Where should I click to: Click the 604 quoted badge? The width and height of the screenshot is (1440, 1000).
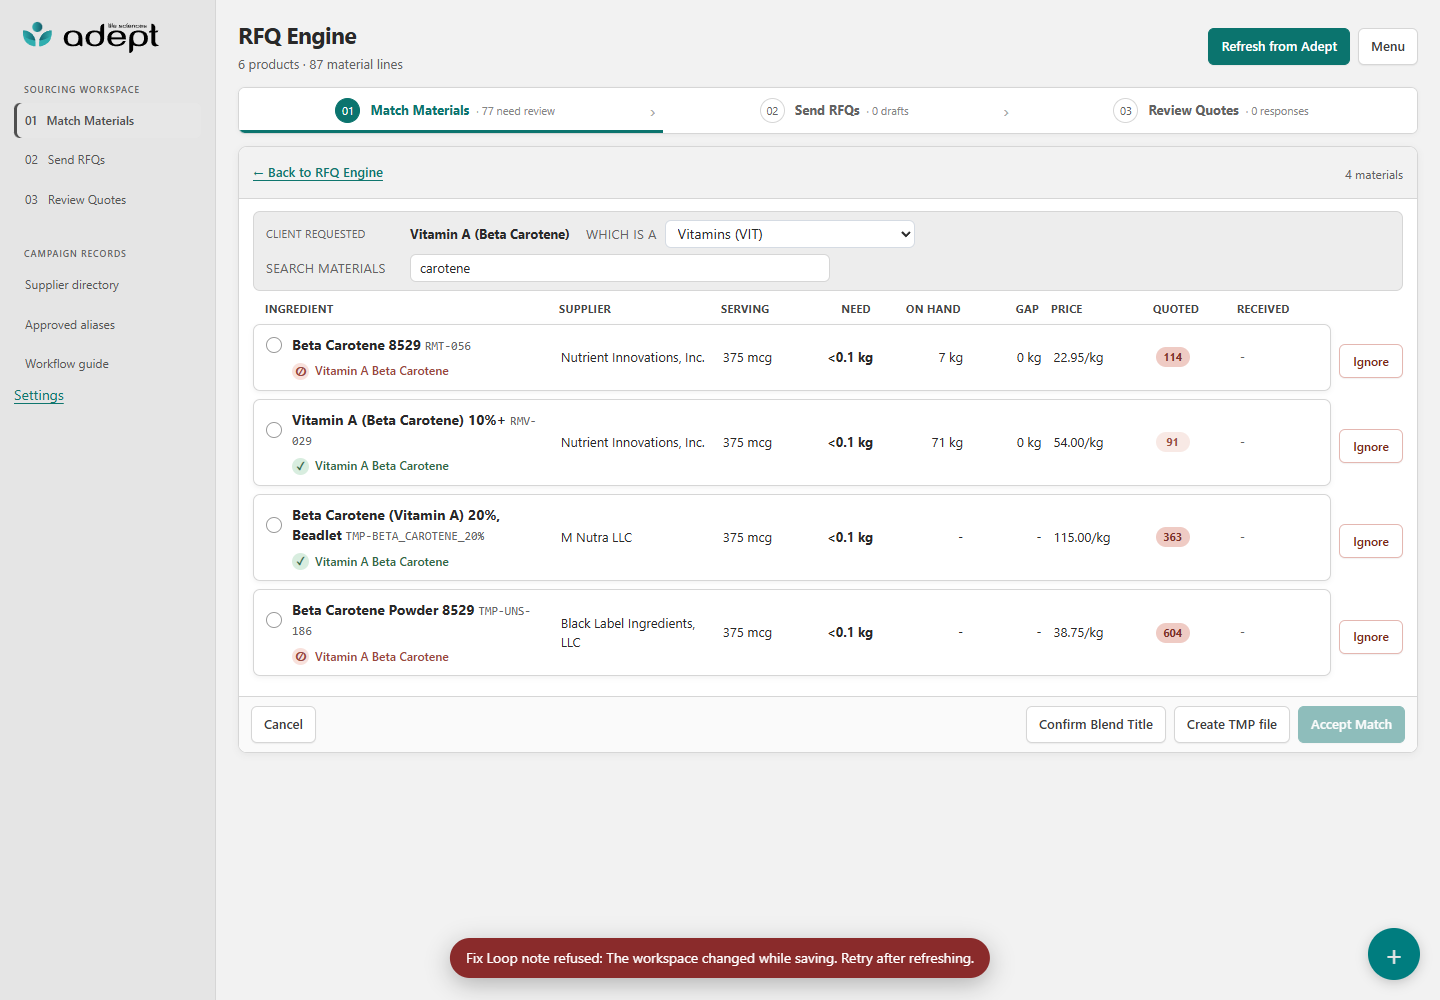[1173, 633]
